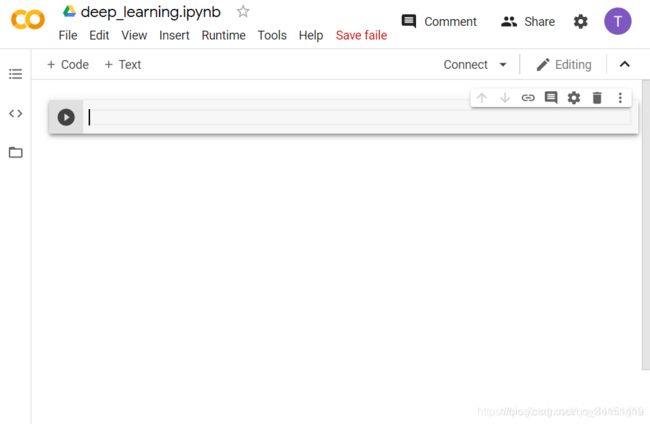Open the code snippets sidebar
Screen dimensions: 650x424
point(15,113)
